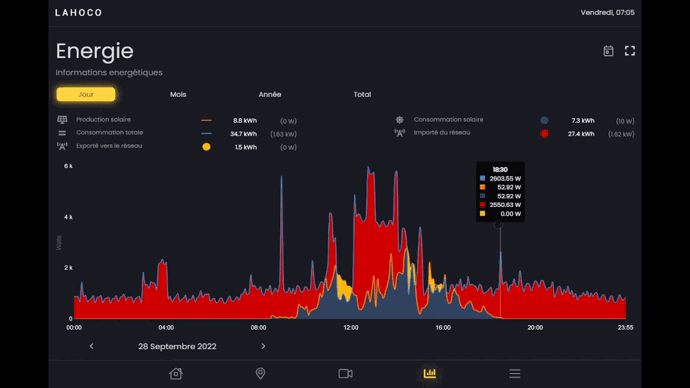Viewport: 690px width, 388px height.
Task: Toggle the Exporté vers le réseau yellow series
Action: (206, 147)
